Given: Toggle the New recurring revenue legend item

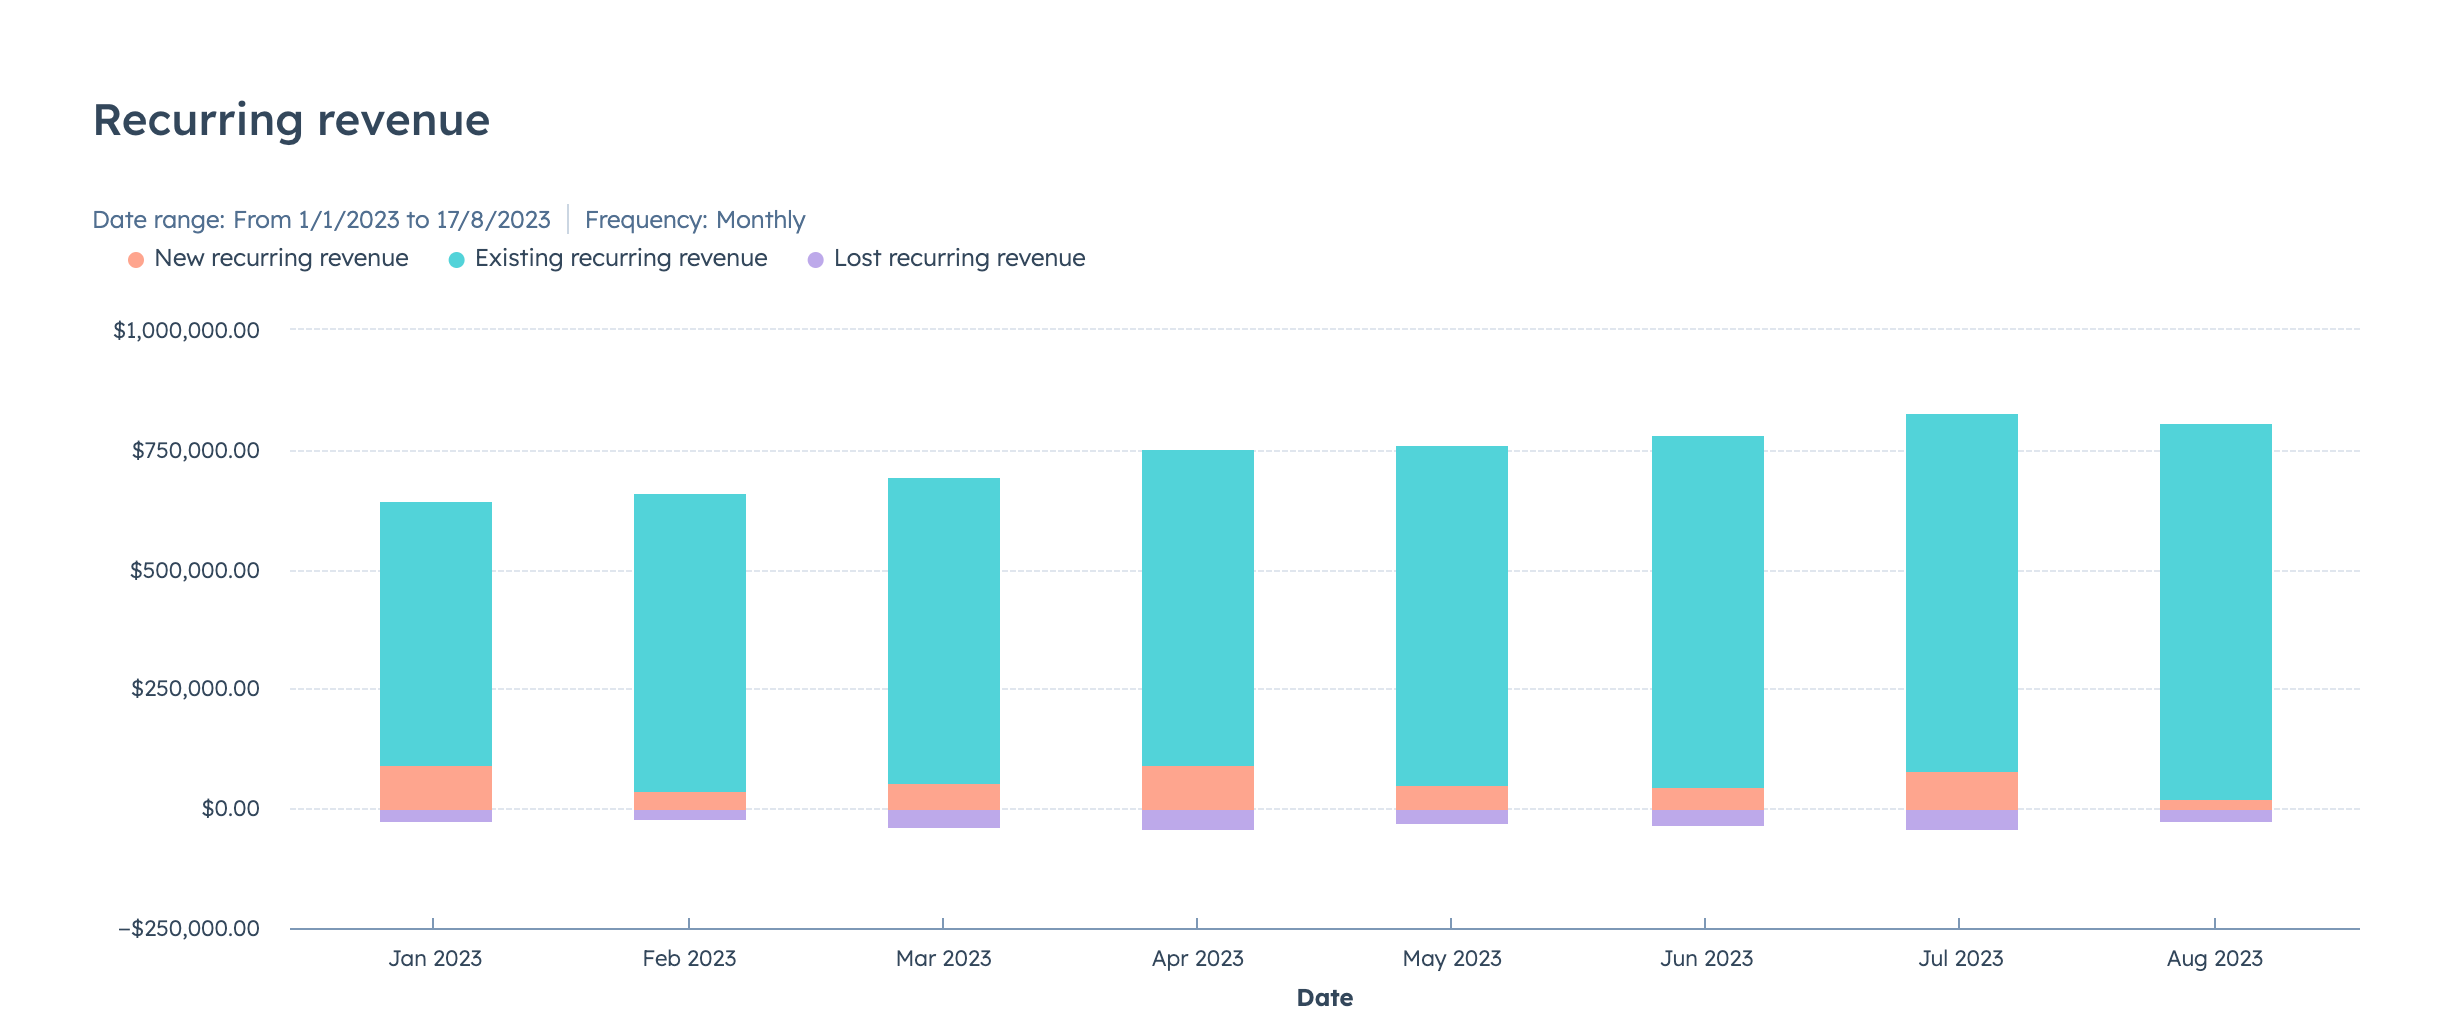Looking at the screenshot, I should [x=268, y=258].
